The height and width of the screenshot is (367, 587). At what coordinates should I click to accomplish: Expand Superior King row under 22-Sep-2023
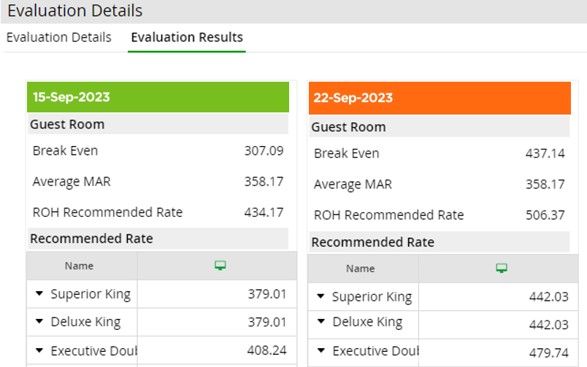[320, 296]
